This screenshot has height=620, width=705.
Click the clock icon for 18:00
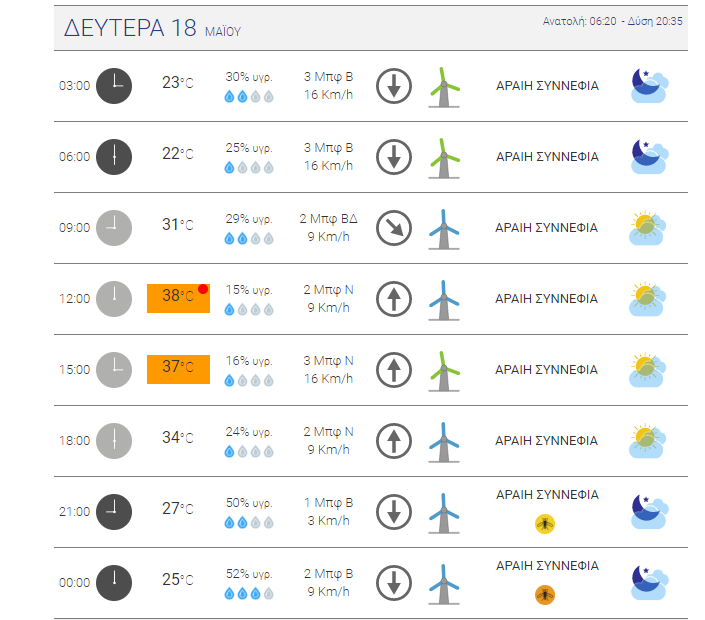click(x=114, y=441)
